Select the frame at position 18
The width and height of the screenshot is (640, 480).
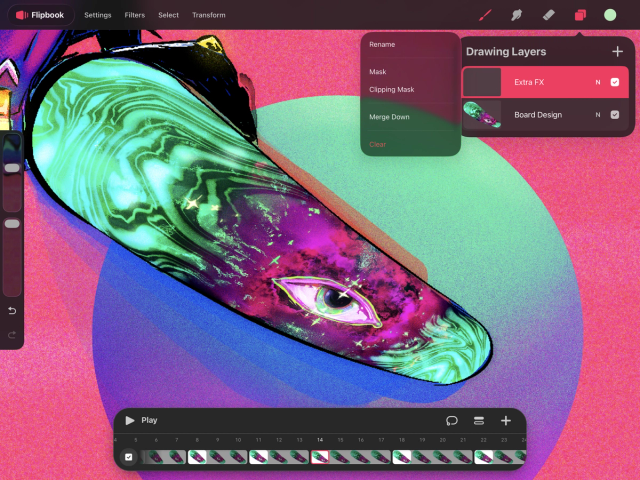point(402,457)
